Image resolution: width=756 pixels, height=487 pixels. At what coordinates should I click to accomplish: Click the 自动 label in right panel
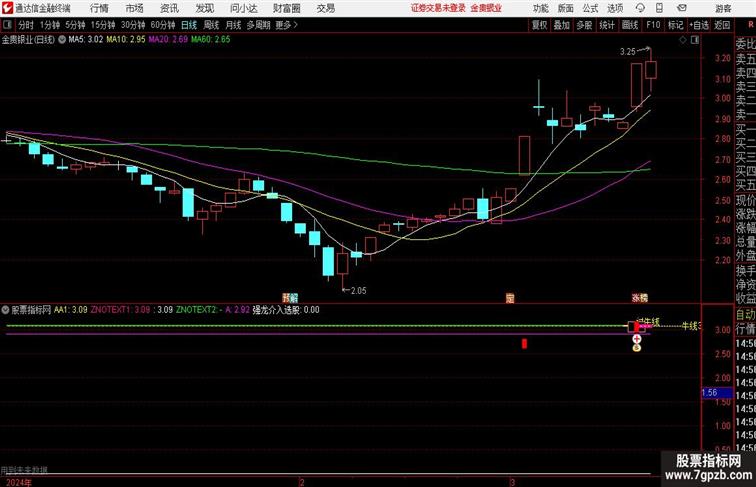point(745,315)
